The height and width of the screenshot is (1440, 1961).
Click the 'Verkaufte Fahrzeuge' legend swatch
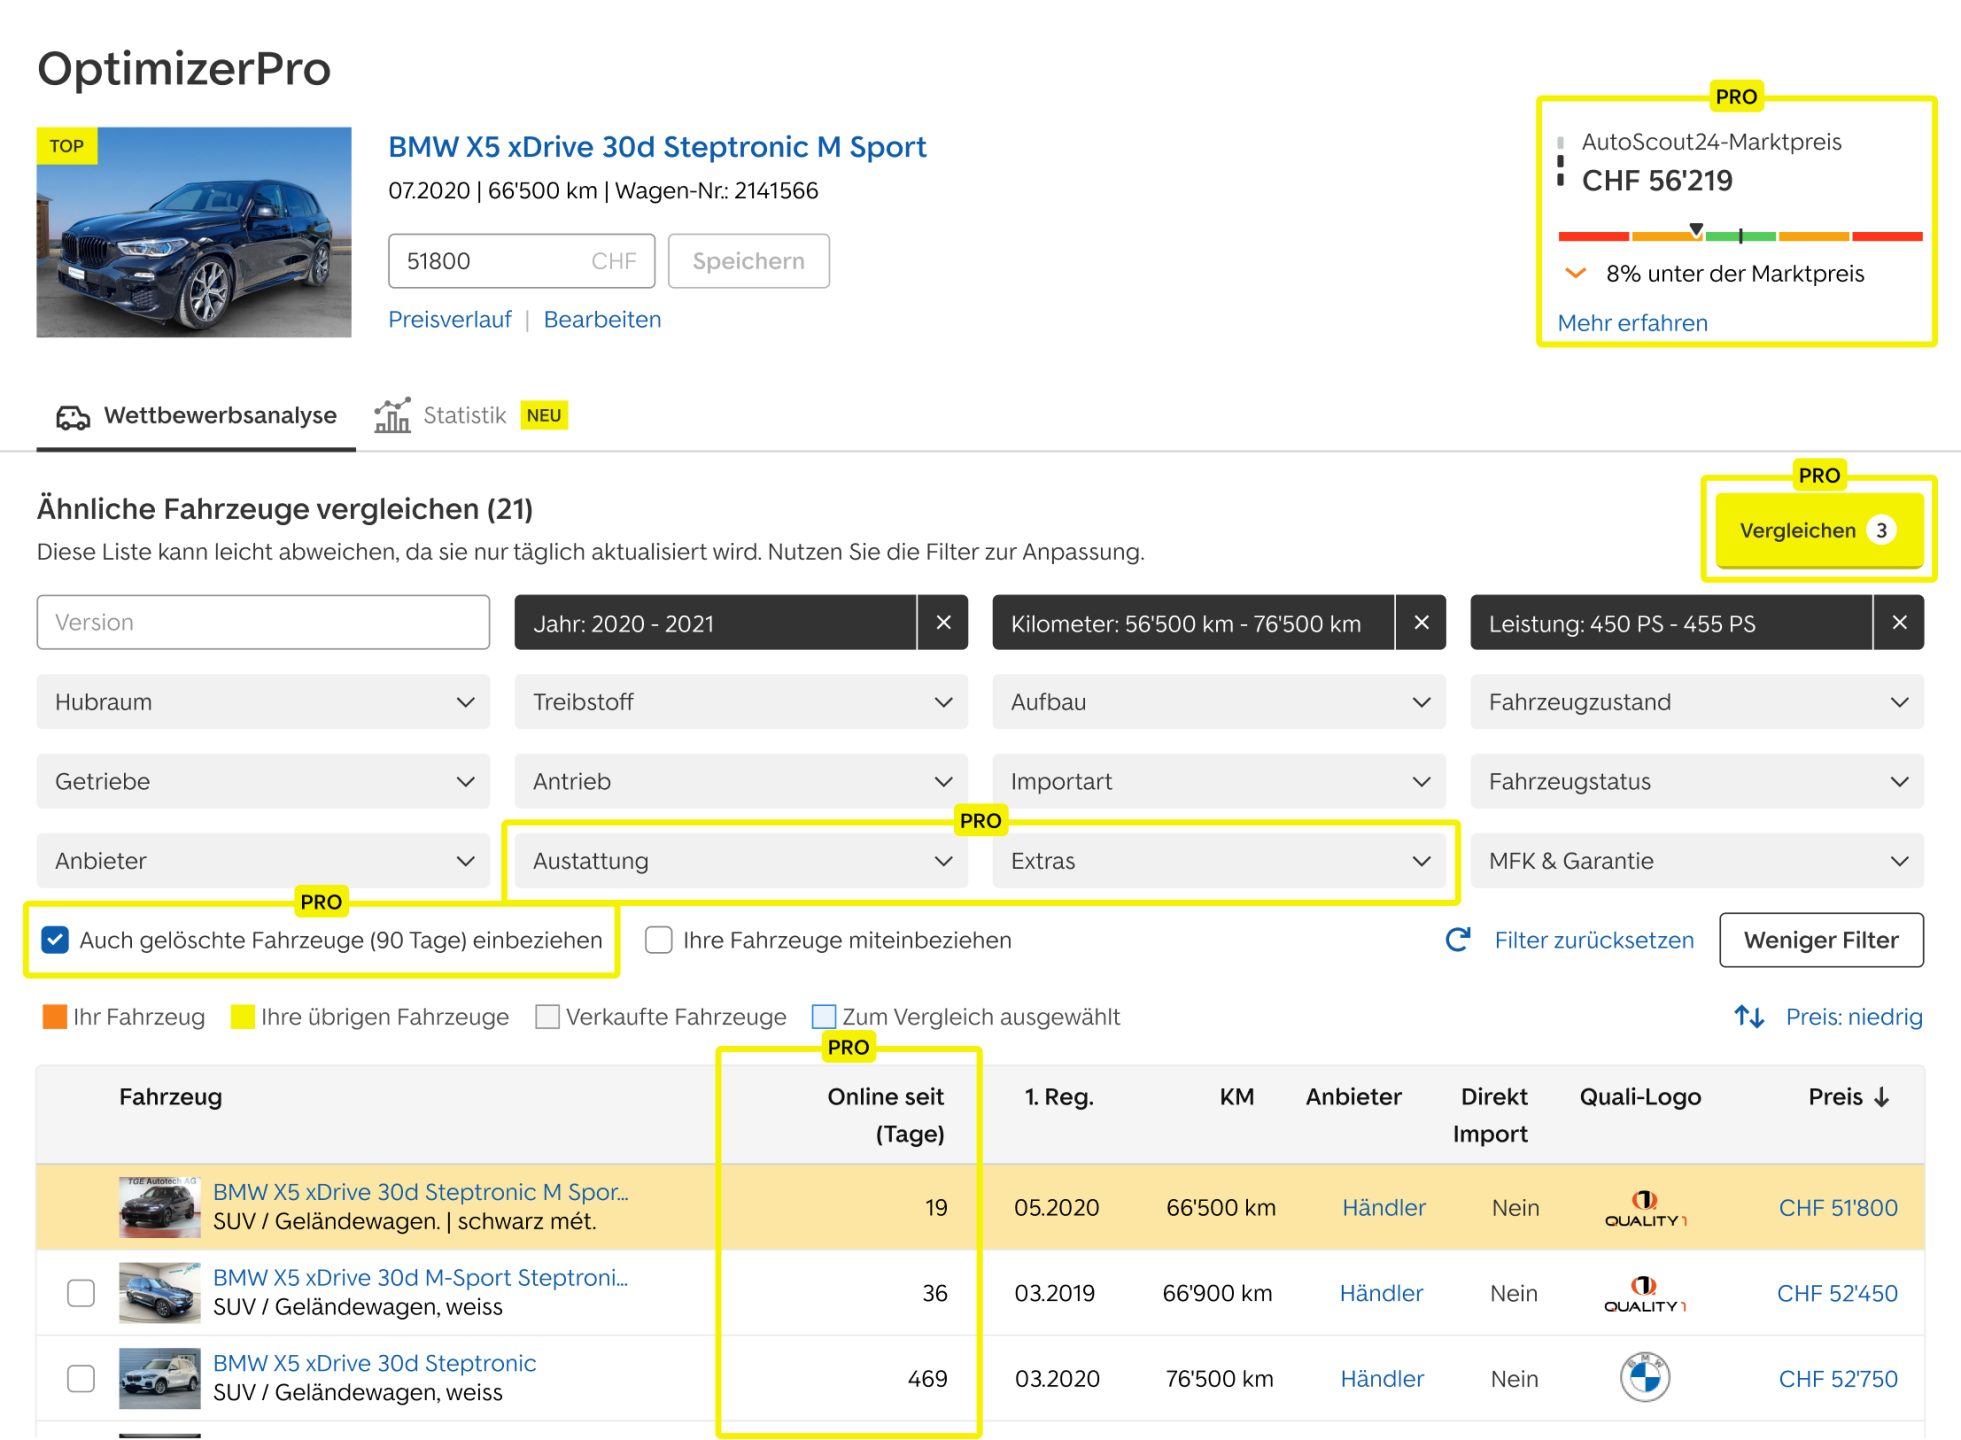547,1017
